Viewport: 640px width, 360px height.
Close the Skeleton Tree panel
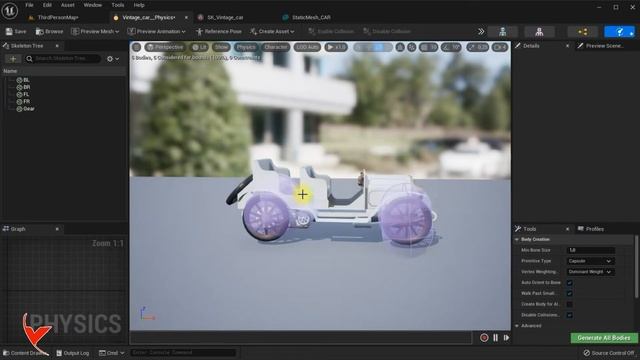click(x=57, y=46)
